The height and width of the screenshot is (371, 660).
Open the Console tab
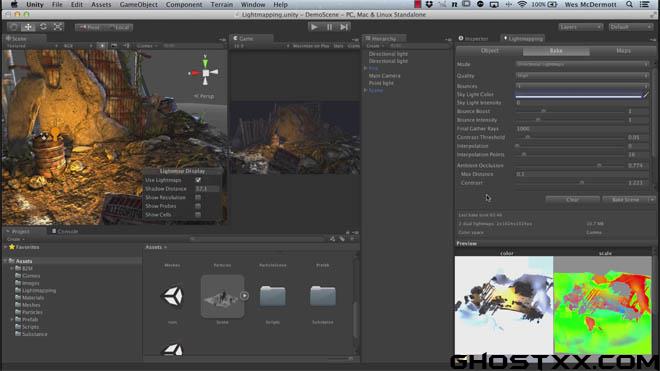[65, 231]
